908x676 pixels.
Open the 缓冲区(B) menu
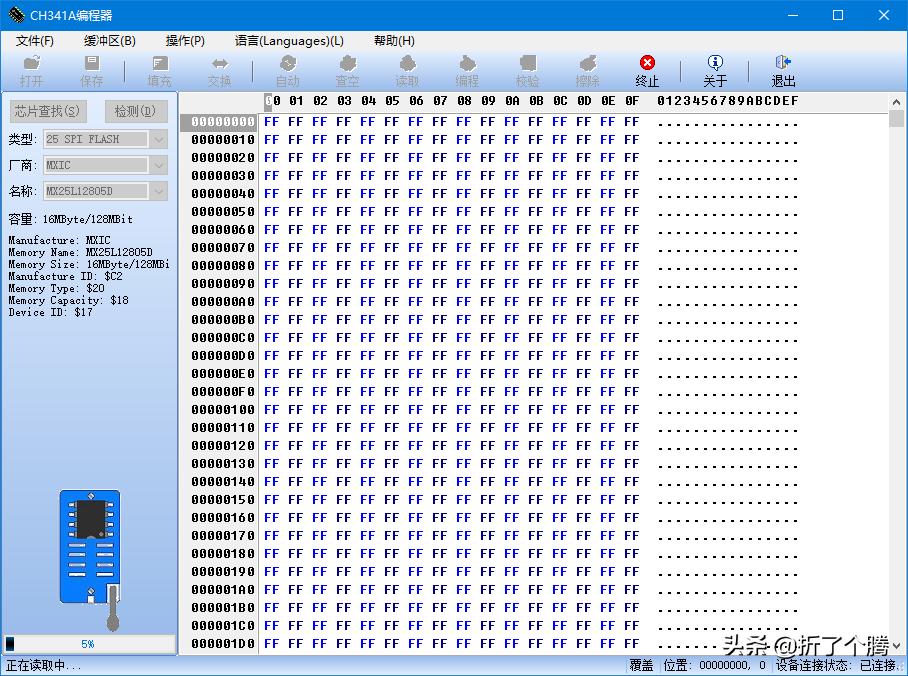tap(109, 41)
